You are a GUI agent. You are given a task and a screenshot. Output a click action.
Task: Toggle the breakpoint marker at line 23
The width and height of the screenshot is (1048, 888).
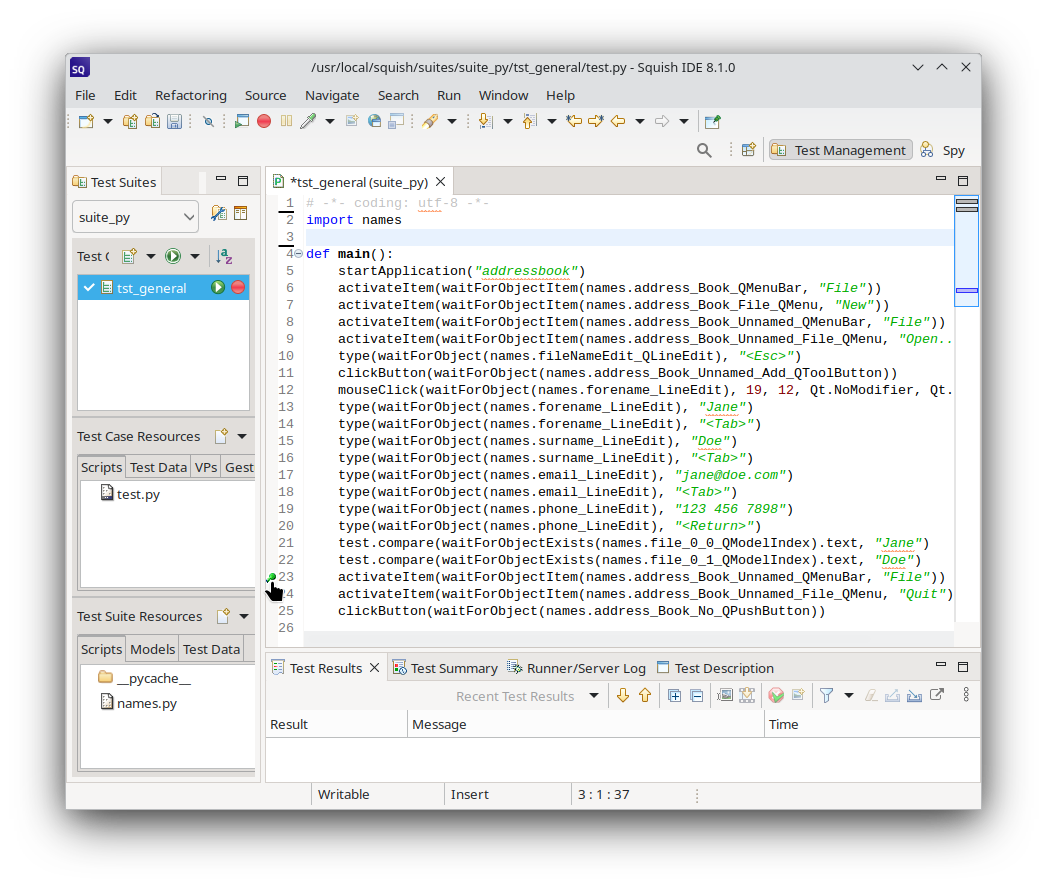pyautogui.click(x=270, y=577)
